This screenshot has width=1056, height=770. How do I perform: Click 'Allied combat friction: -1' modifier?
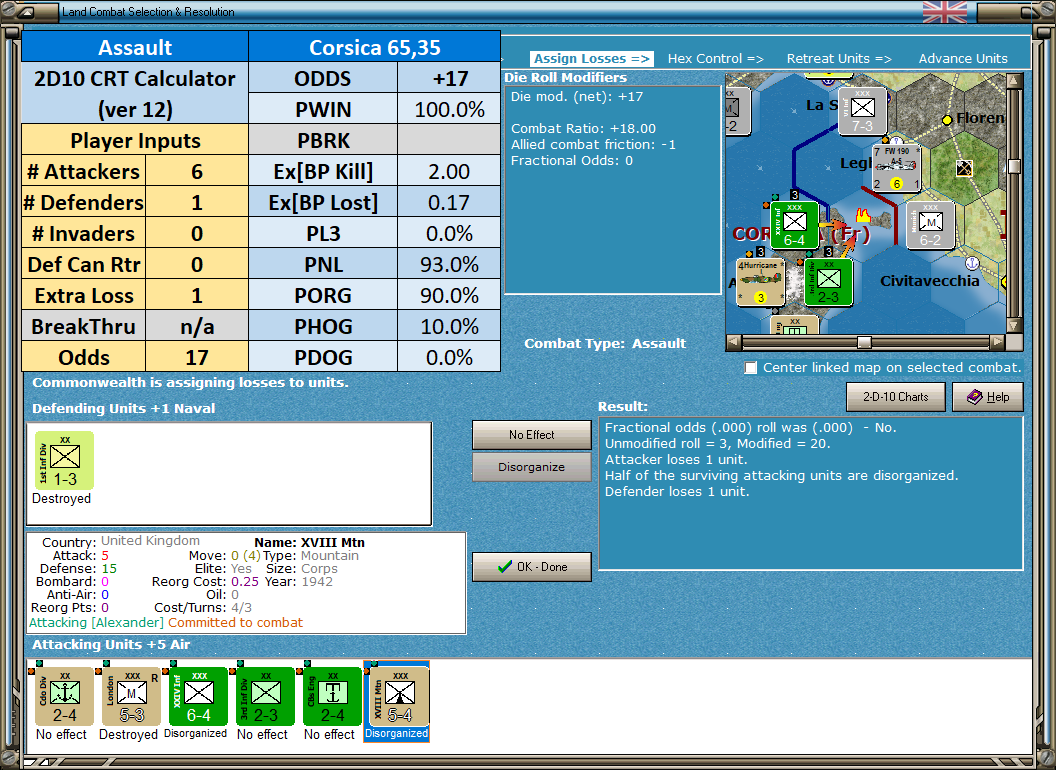pos(593,144)
